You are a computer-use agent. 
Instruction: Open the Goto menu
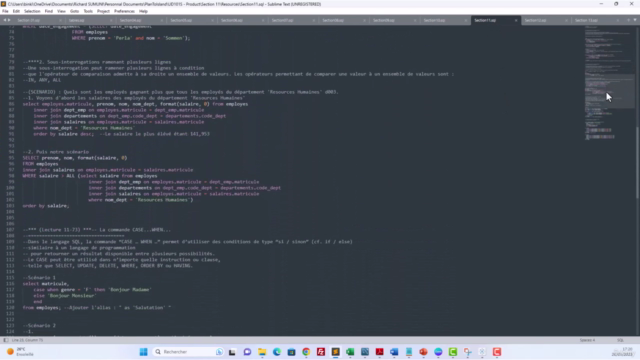(74, 11)
